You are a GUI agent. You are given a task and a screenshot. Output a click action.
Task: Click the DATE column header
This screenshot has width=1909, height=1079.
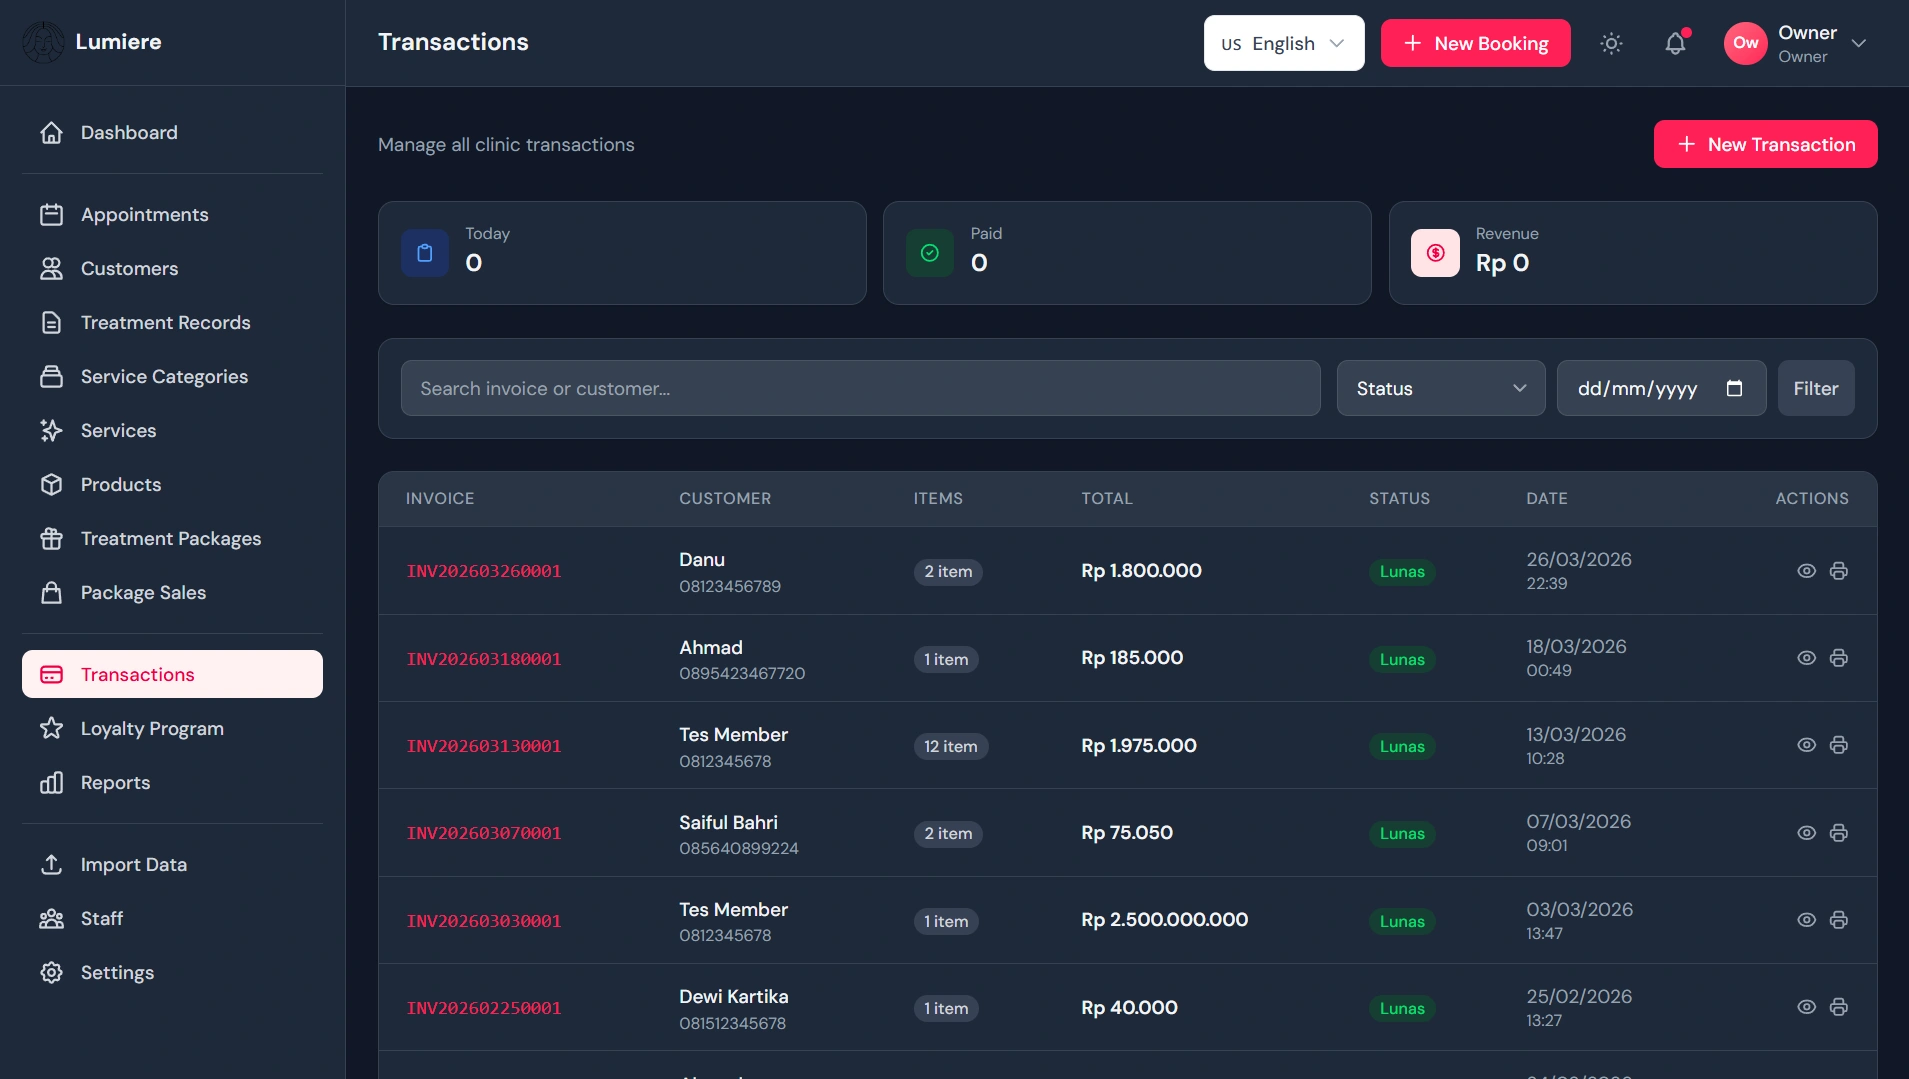(x=1546, y=498)
